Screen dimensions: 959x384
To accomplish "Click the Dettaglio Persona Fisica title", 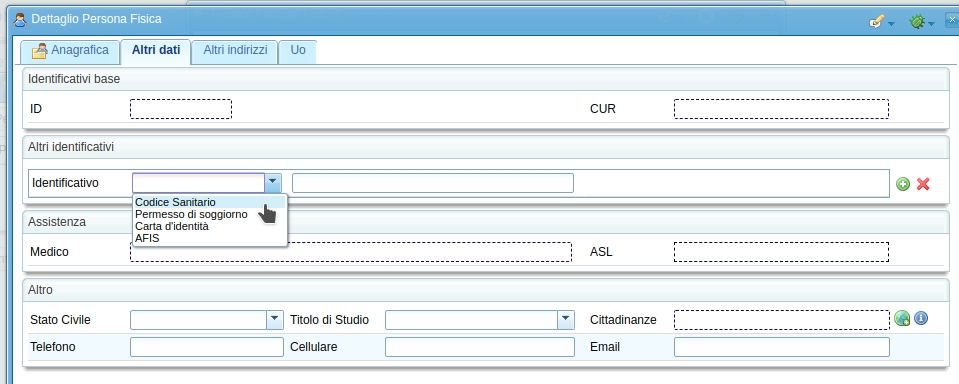I will (x=97, y=19).
